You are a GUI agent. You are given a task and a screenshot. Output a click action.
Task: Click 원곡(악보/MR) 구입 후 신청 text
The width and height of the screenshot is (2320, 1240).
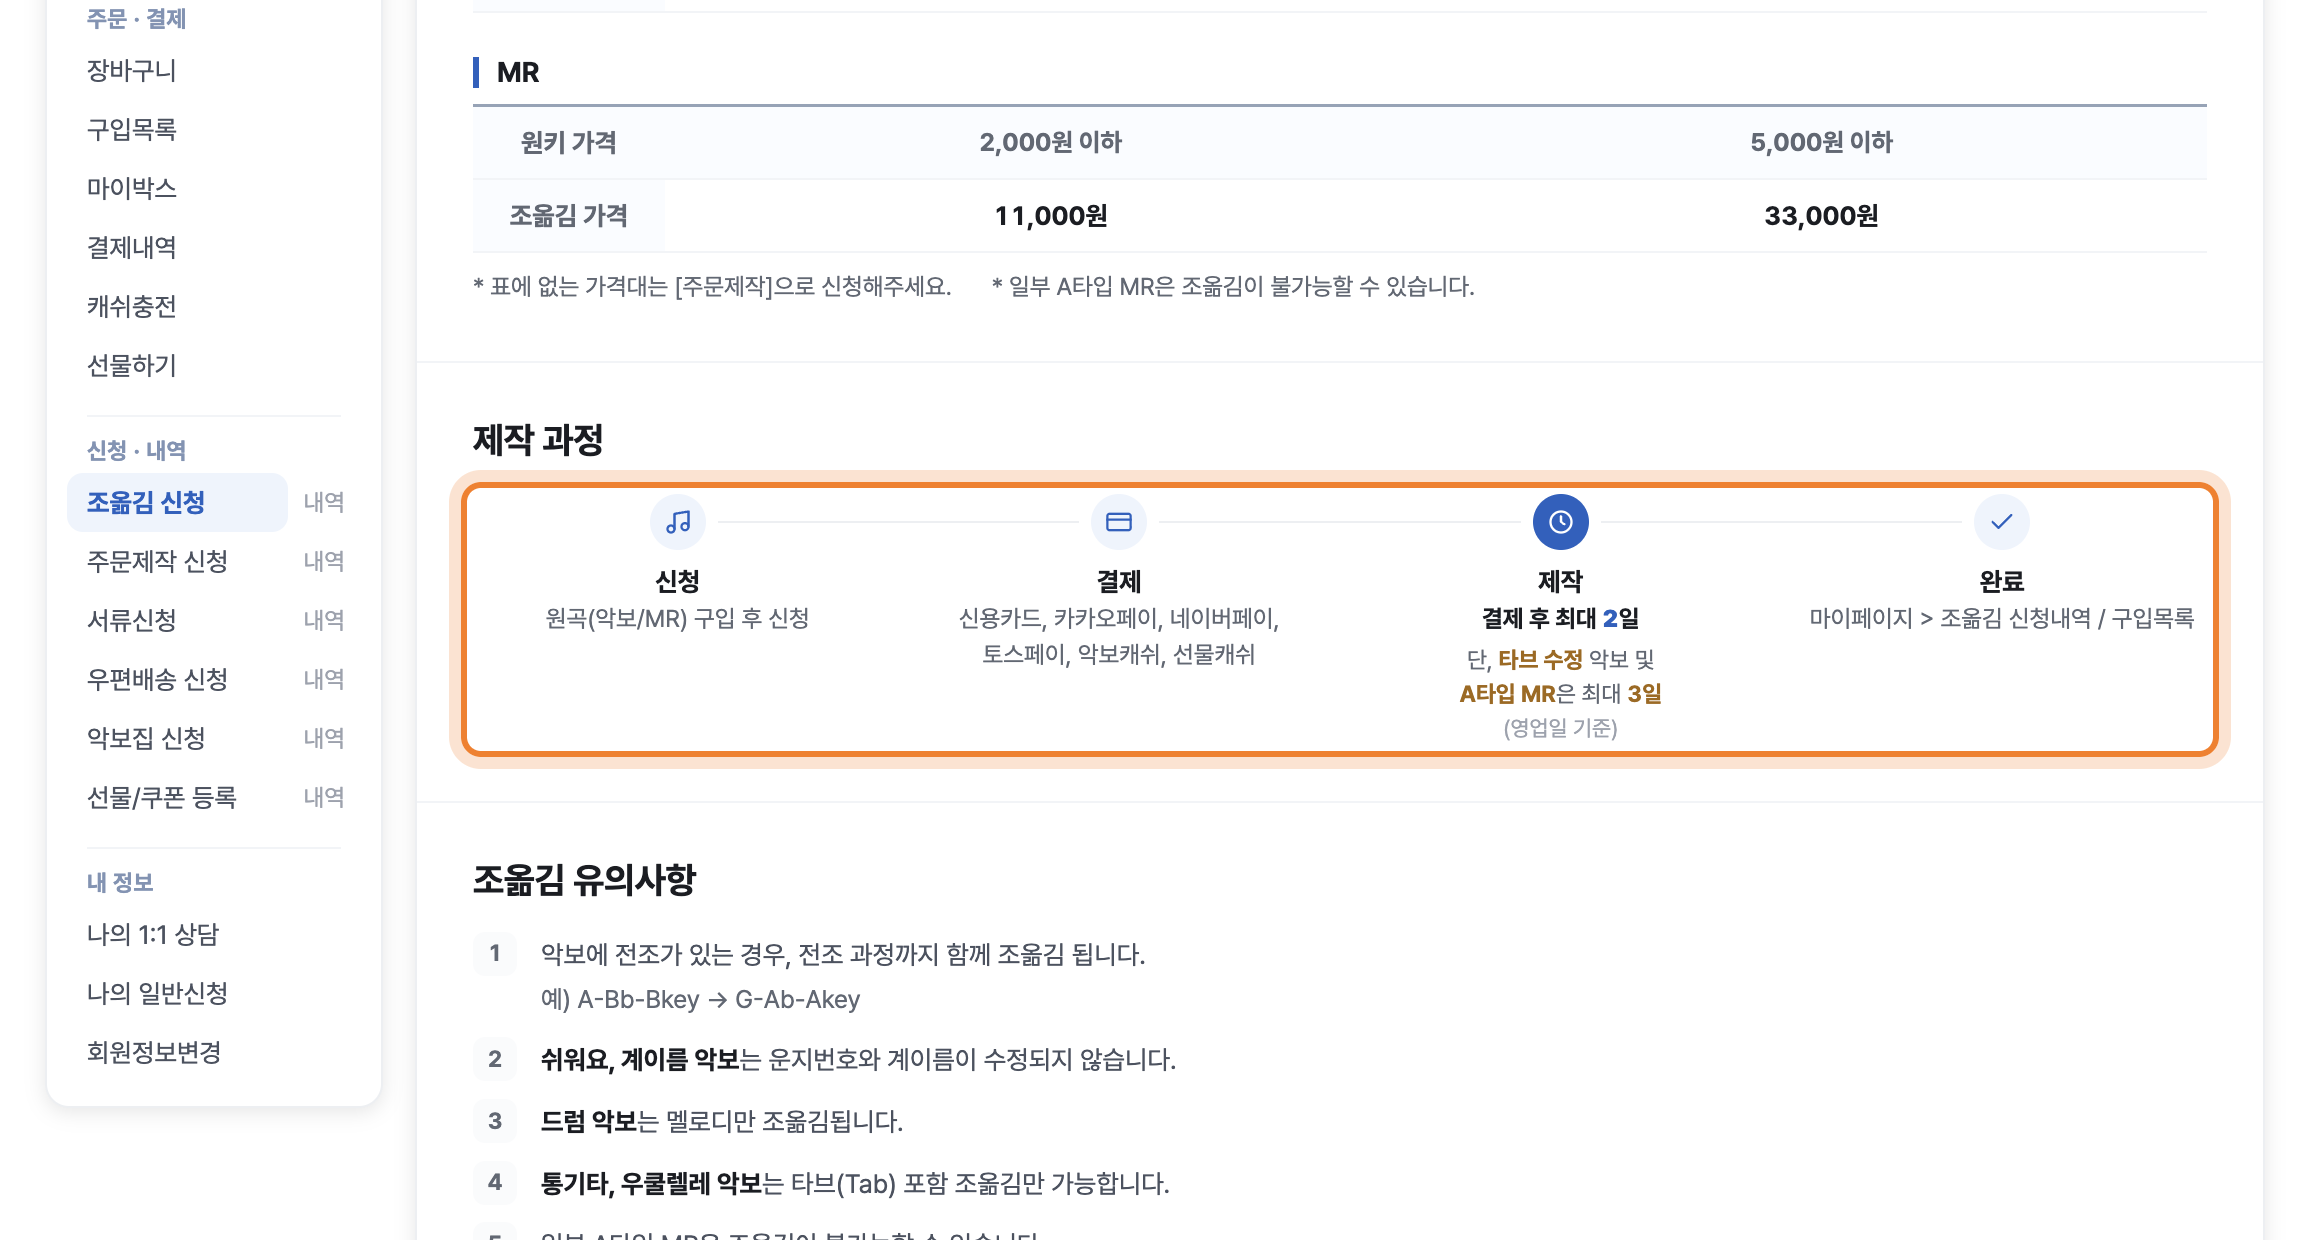(x=677, y=619)
